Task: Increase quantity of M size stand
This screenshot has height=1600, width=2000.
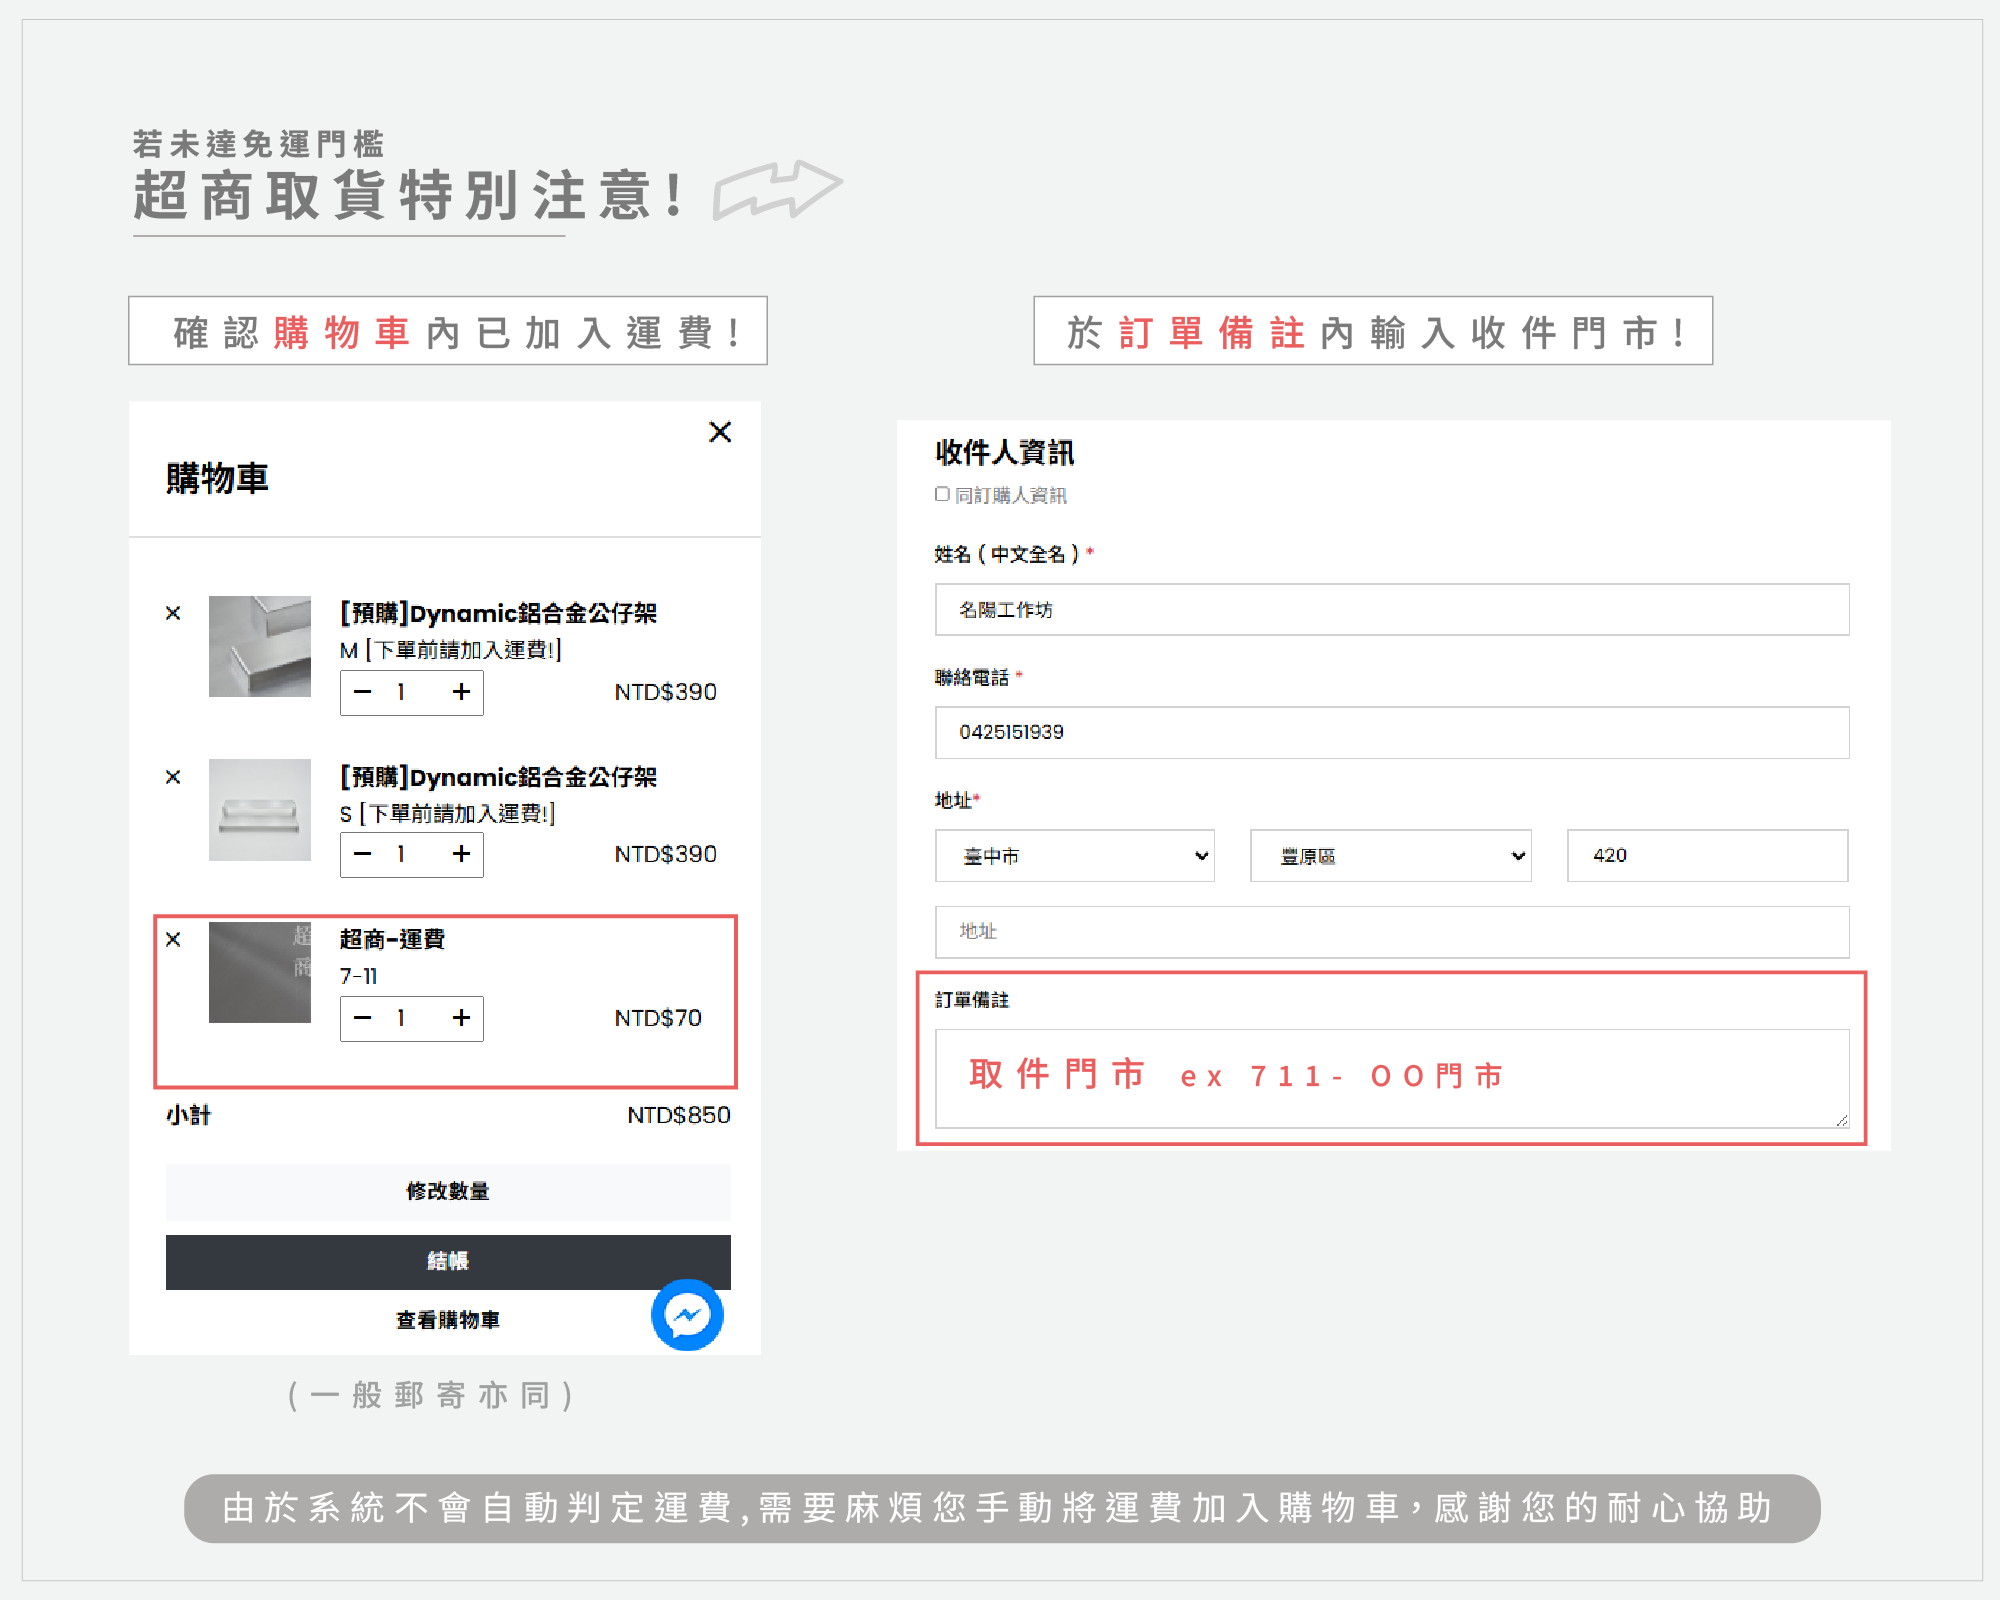Action: point(461,692)
